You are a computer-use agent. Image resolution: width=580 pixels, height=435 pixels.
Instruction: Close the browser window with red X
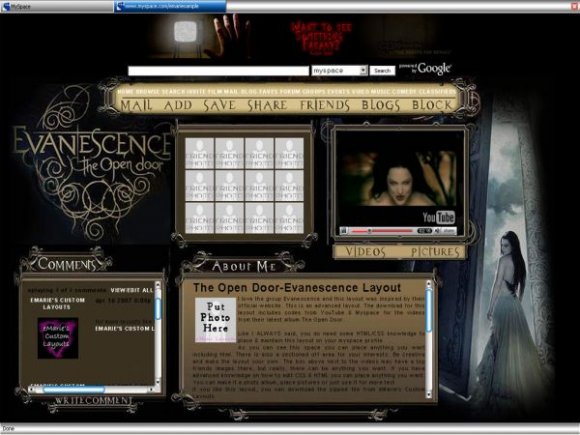(575, 6)
